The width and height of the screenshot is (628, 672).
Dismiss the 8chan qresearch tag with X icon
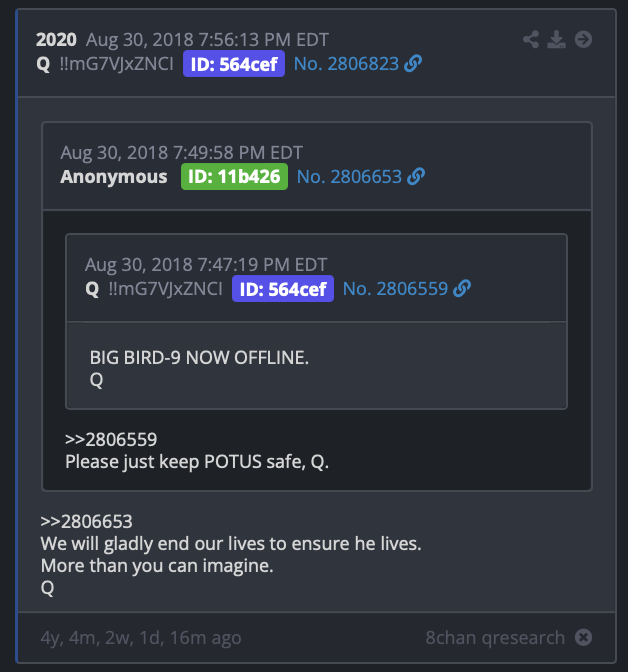pos(583,637)
